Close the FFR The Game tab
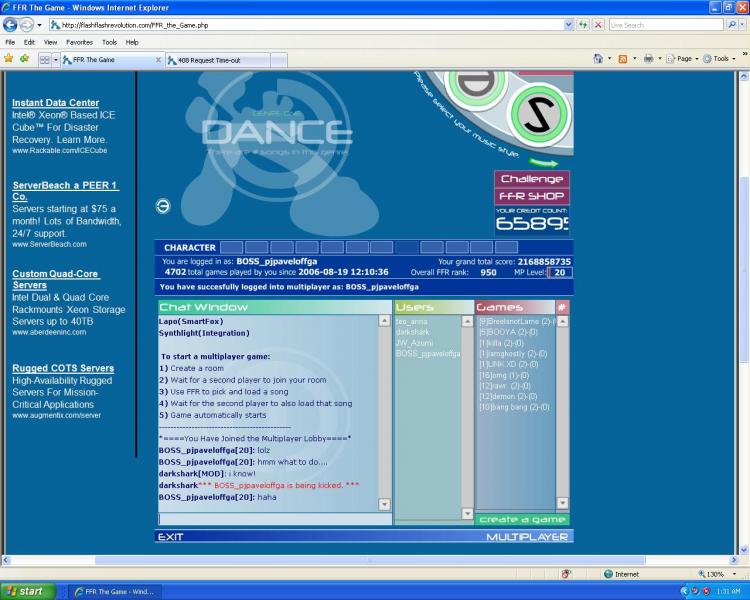 point(158,60)
